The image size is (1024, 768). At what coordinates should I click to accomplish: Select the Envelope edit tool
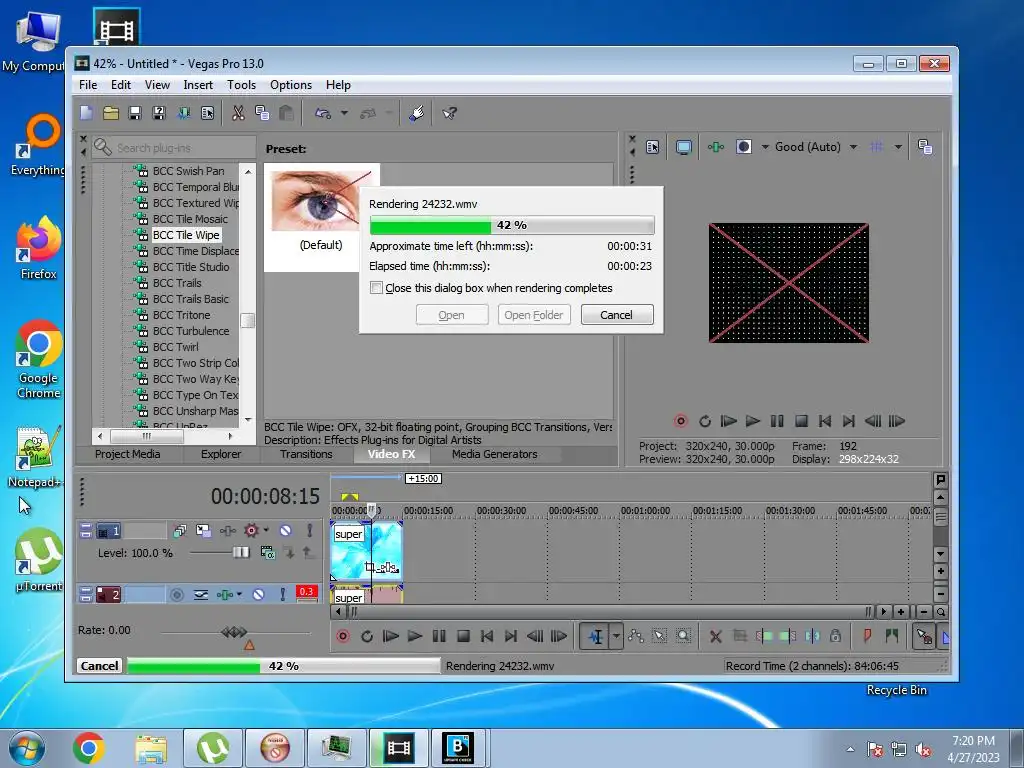click(635, 635)
